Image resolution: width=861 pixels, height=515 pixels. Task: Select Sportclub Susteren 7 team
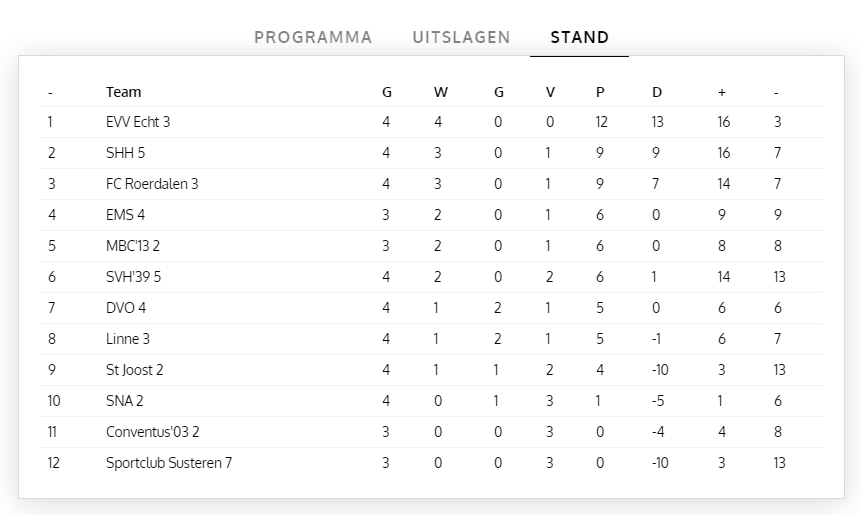pyautogui.click(x=169, y=463)
